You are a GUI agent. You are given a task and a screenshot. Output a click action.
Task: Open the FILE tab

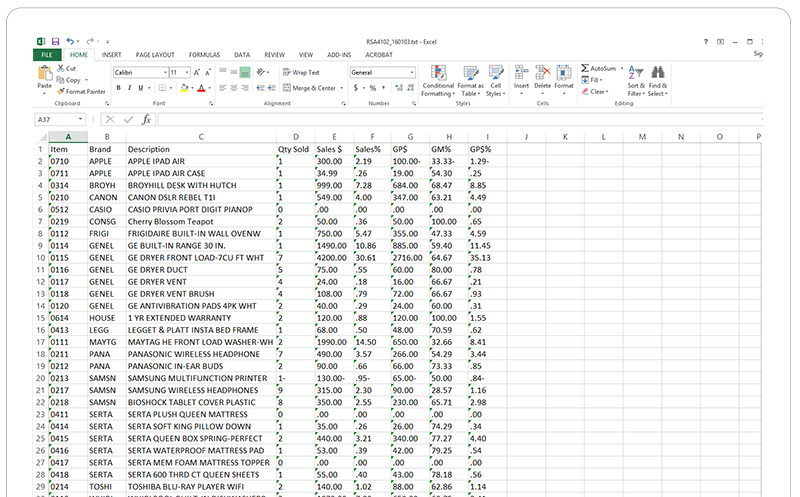(x=47, y=55)
